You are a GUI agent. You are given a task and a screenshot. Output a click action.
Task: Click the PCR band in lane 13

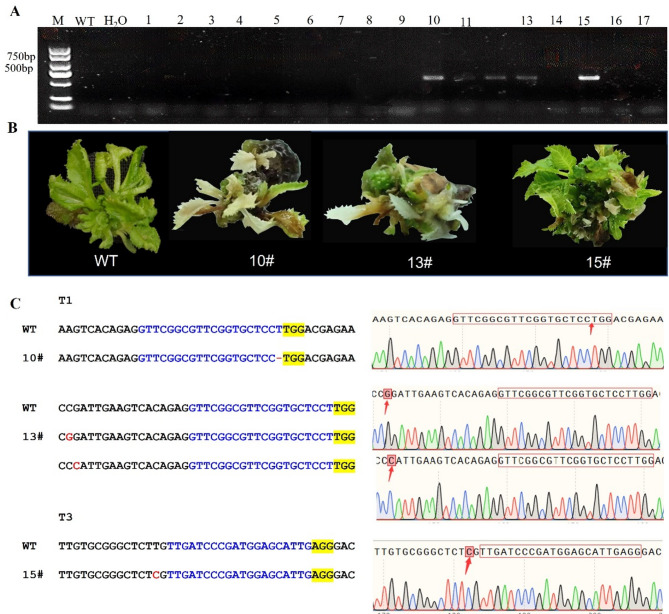tap(526, 78)
